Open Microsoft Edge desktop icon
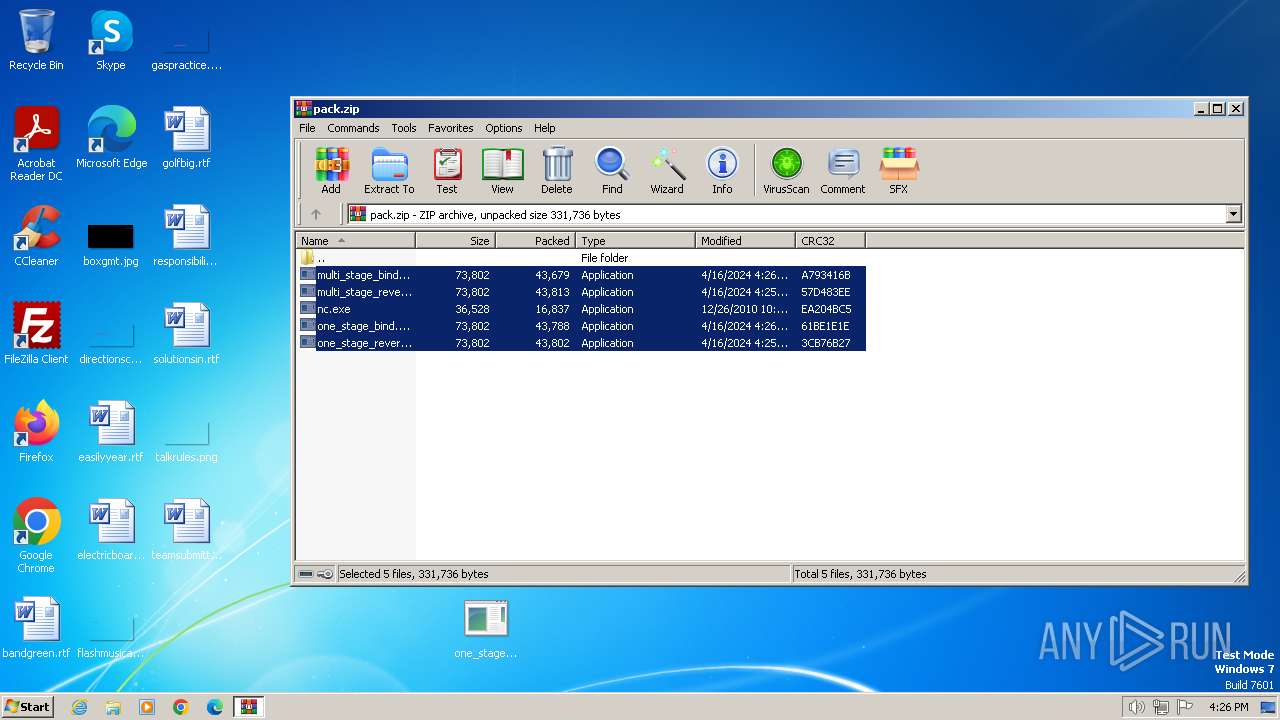 coord(111,138)
